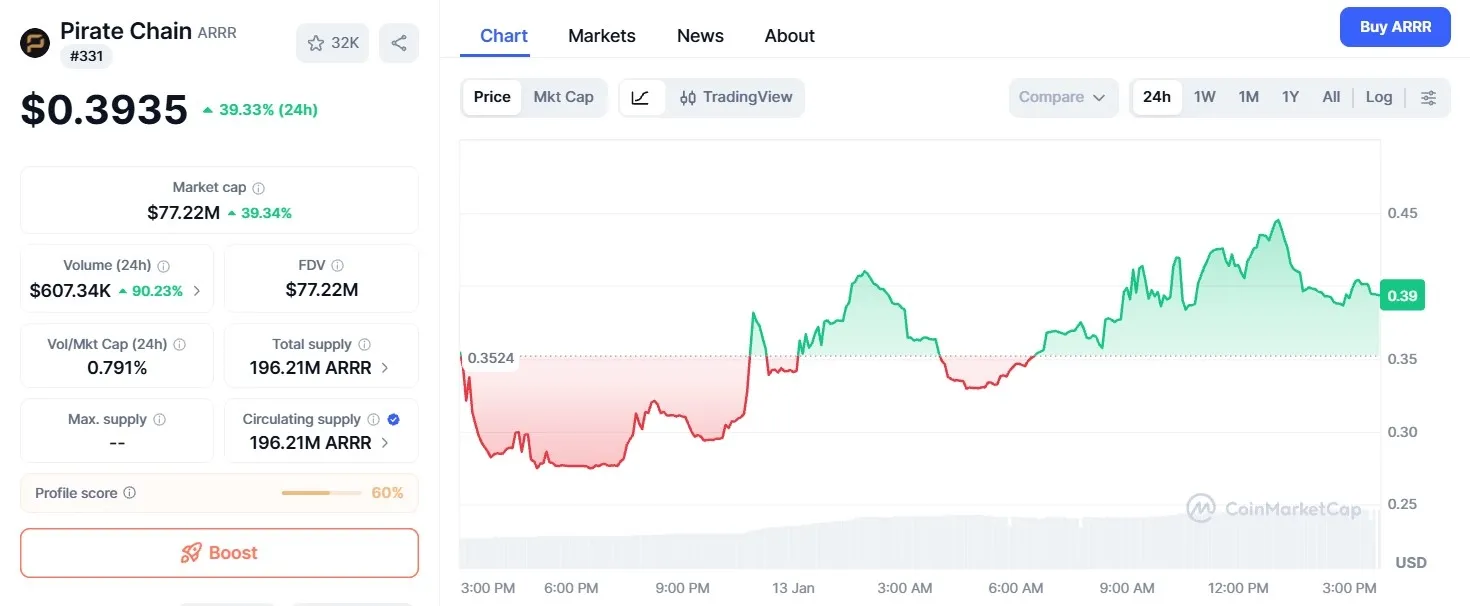The image size is (1470, 606).
Task: Click the Boost button
Action: [x=219, y=552]
